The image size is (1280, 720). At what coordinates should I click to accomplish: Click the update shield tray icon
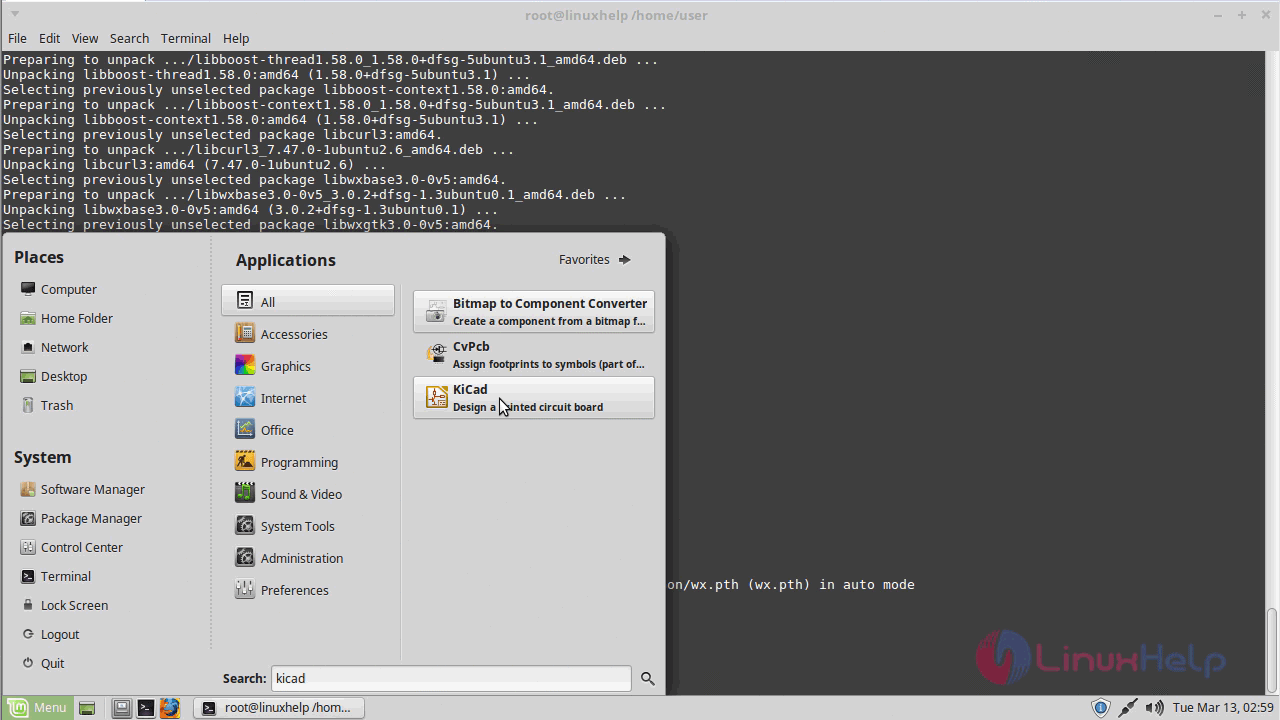pos(1101,708)
